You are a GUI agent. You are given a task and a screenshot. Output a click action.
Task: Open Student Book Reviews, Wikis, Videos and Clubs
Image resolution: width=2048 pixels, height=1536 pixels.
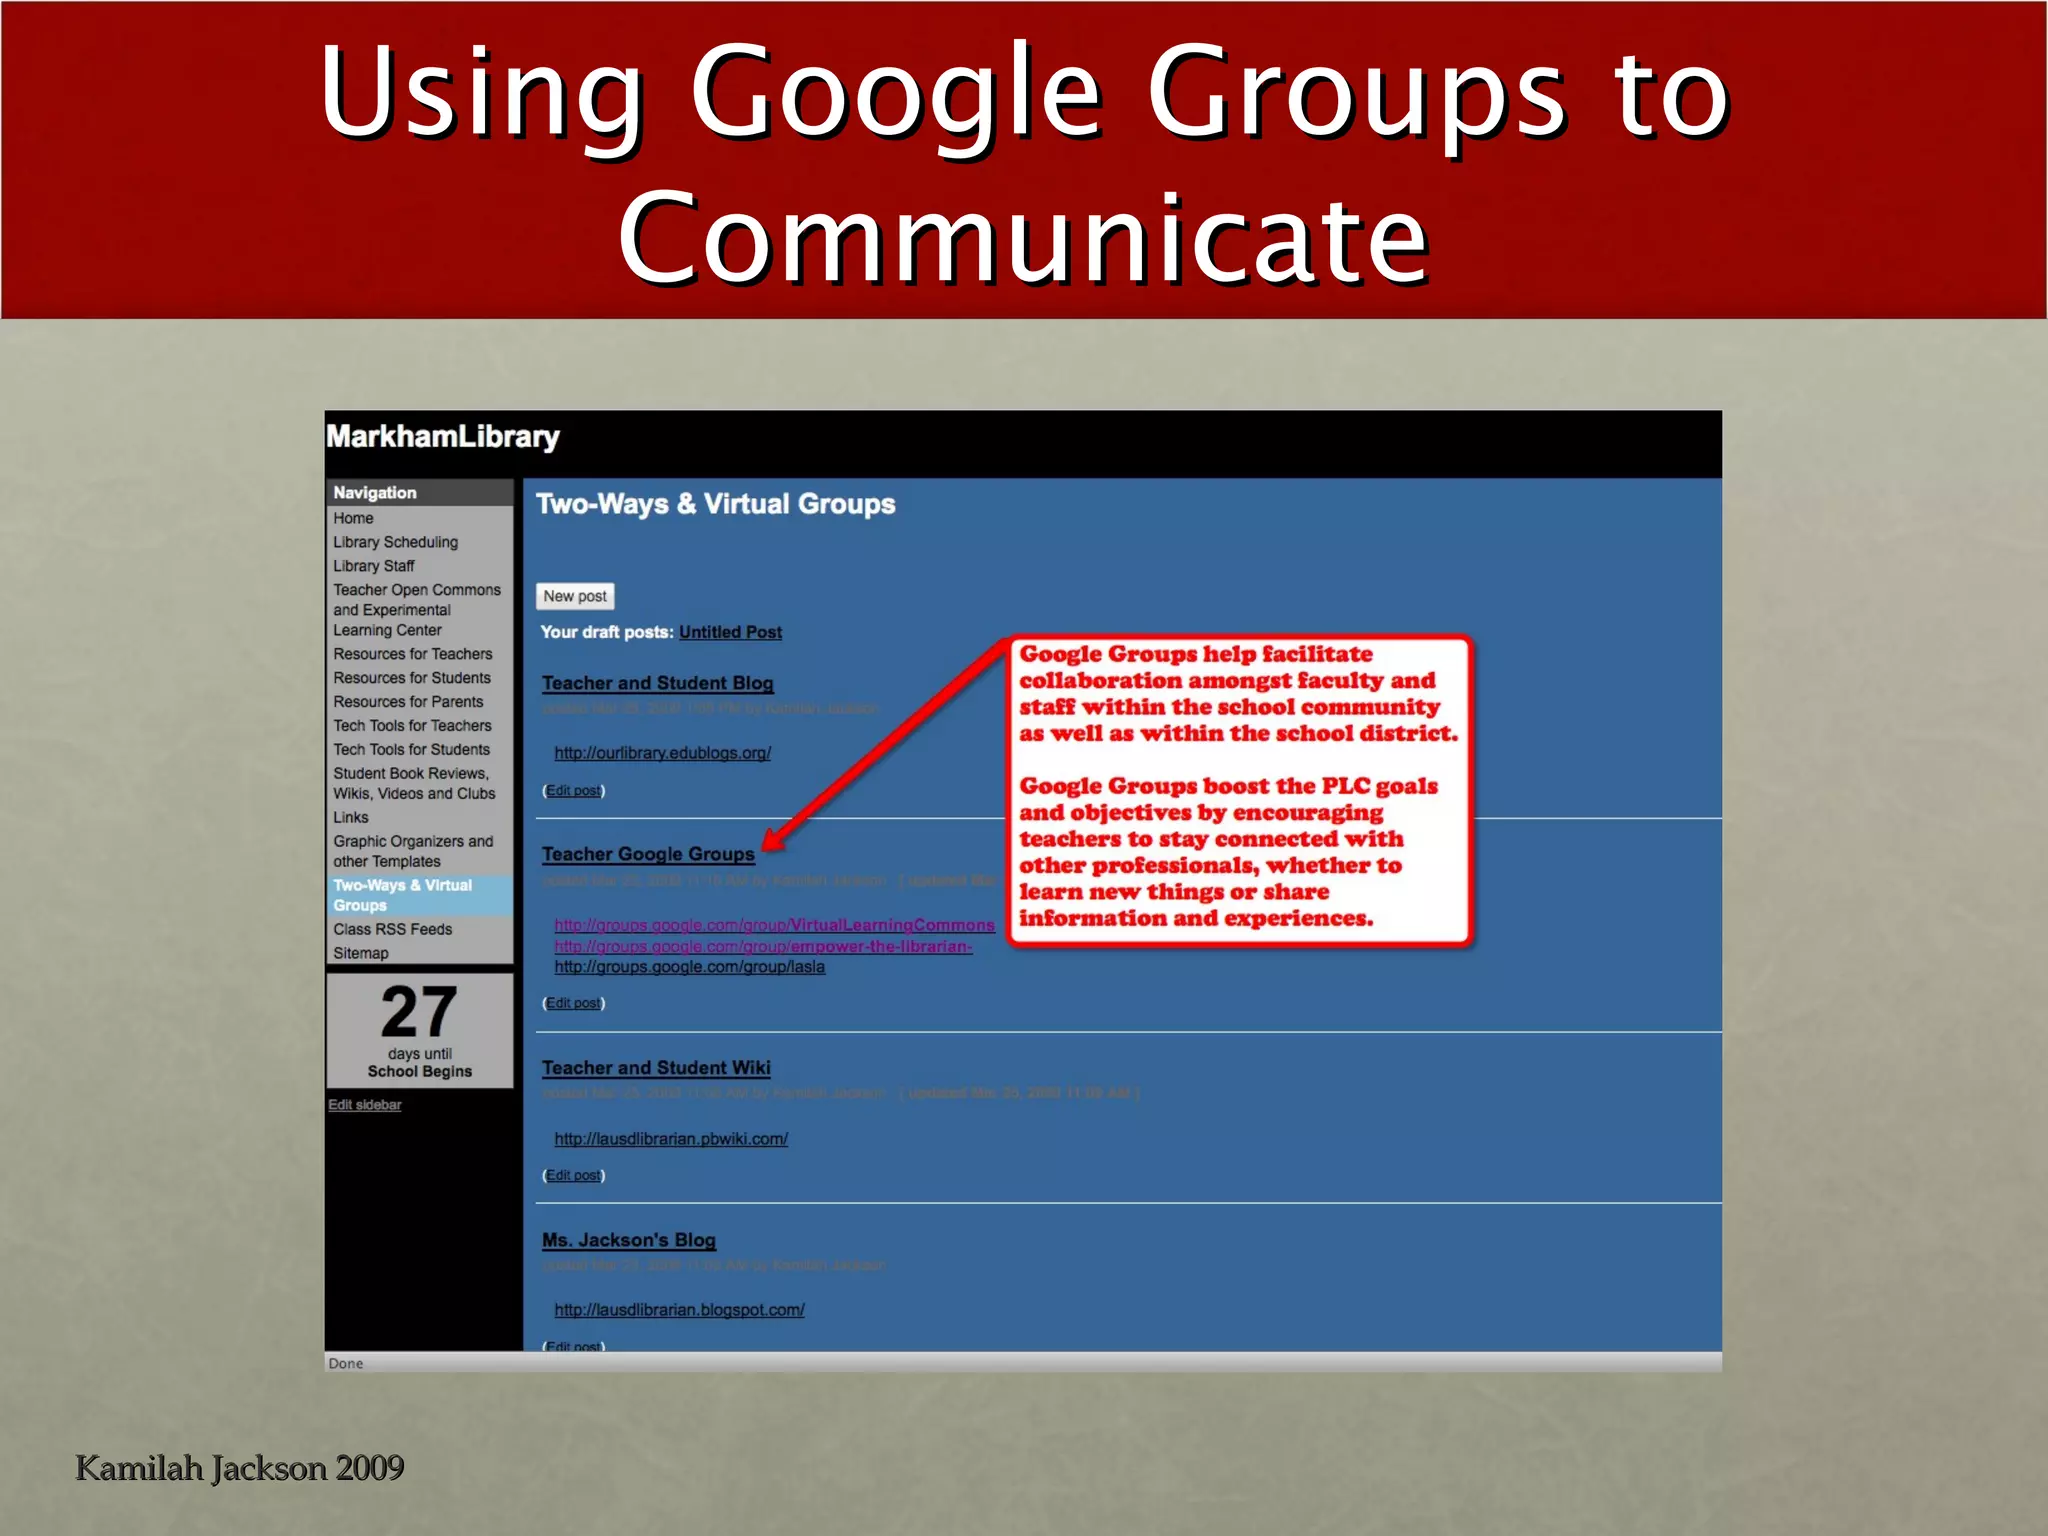pos(414,783)
